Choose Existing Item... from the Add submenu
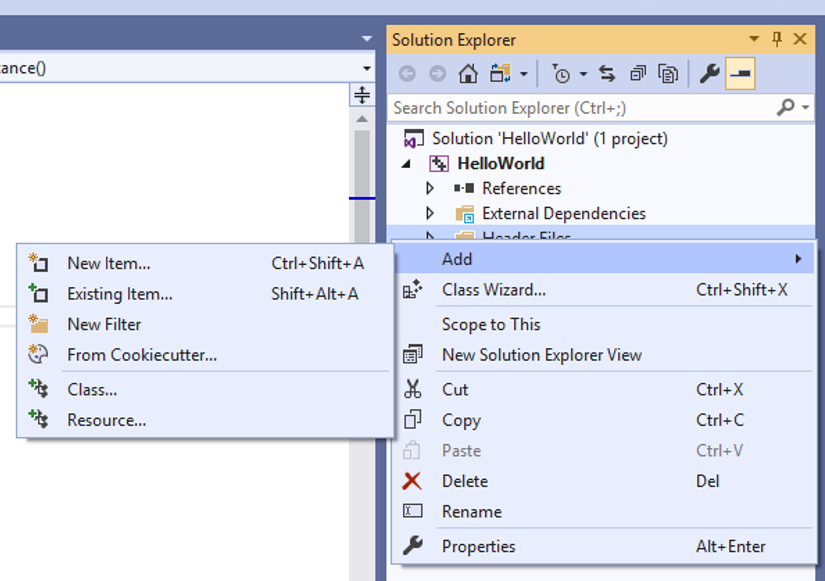825x581 pixels. click(x=119, y=294)
